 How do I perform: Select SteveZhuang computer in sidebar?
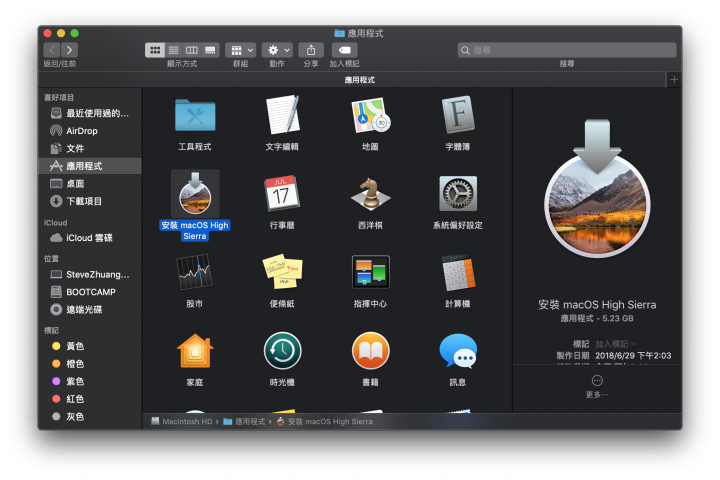tap(90, 275)
